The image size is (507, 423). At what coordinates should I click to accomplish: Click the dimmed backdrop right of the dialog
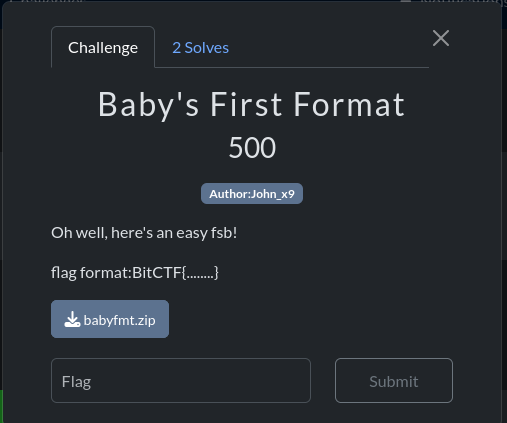[504, 200]
